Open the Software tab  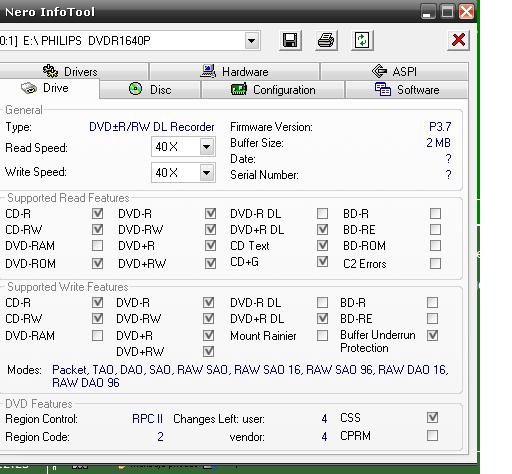pyautogui.click(x=407, y=90)
